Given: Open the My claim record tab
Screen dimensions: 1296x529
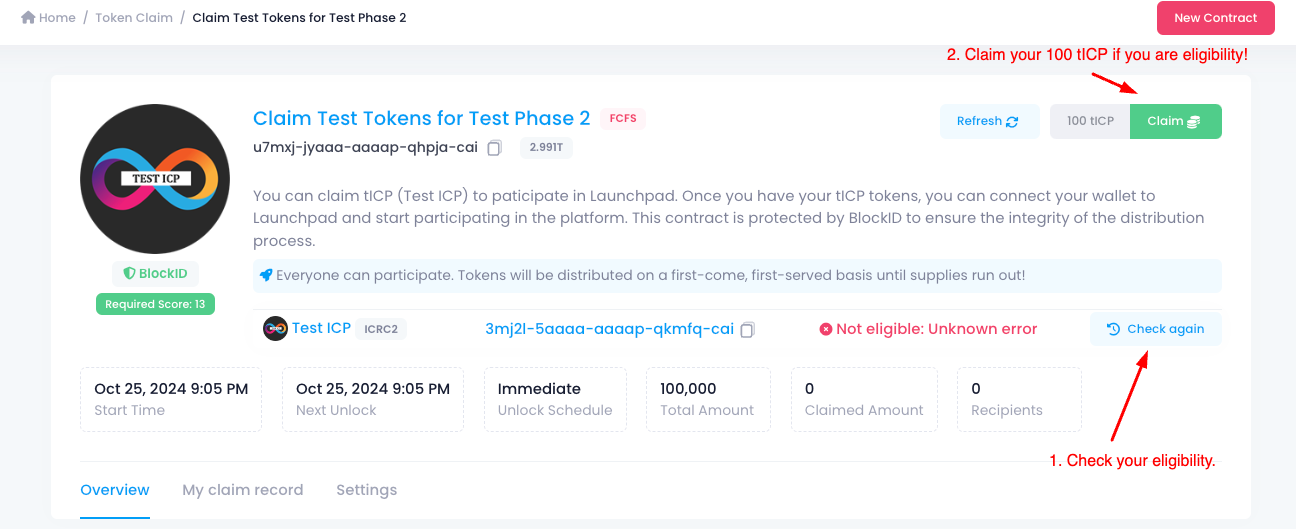Looking at the screenshot, I should click(243, 490).
